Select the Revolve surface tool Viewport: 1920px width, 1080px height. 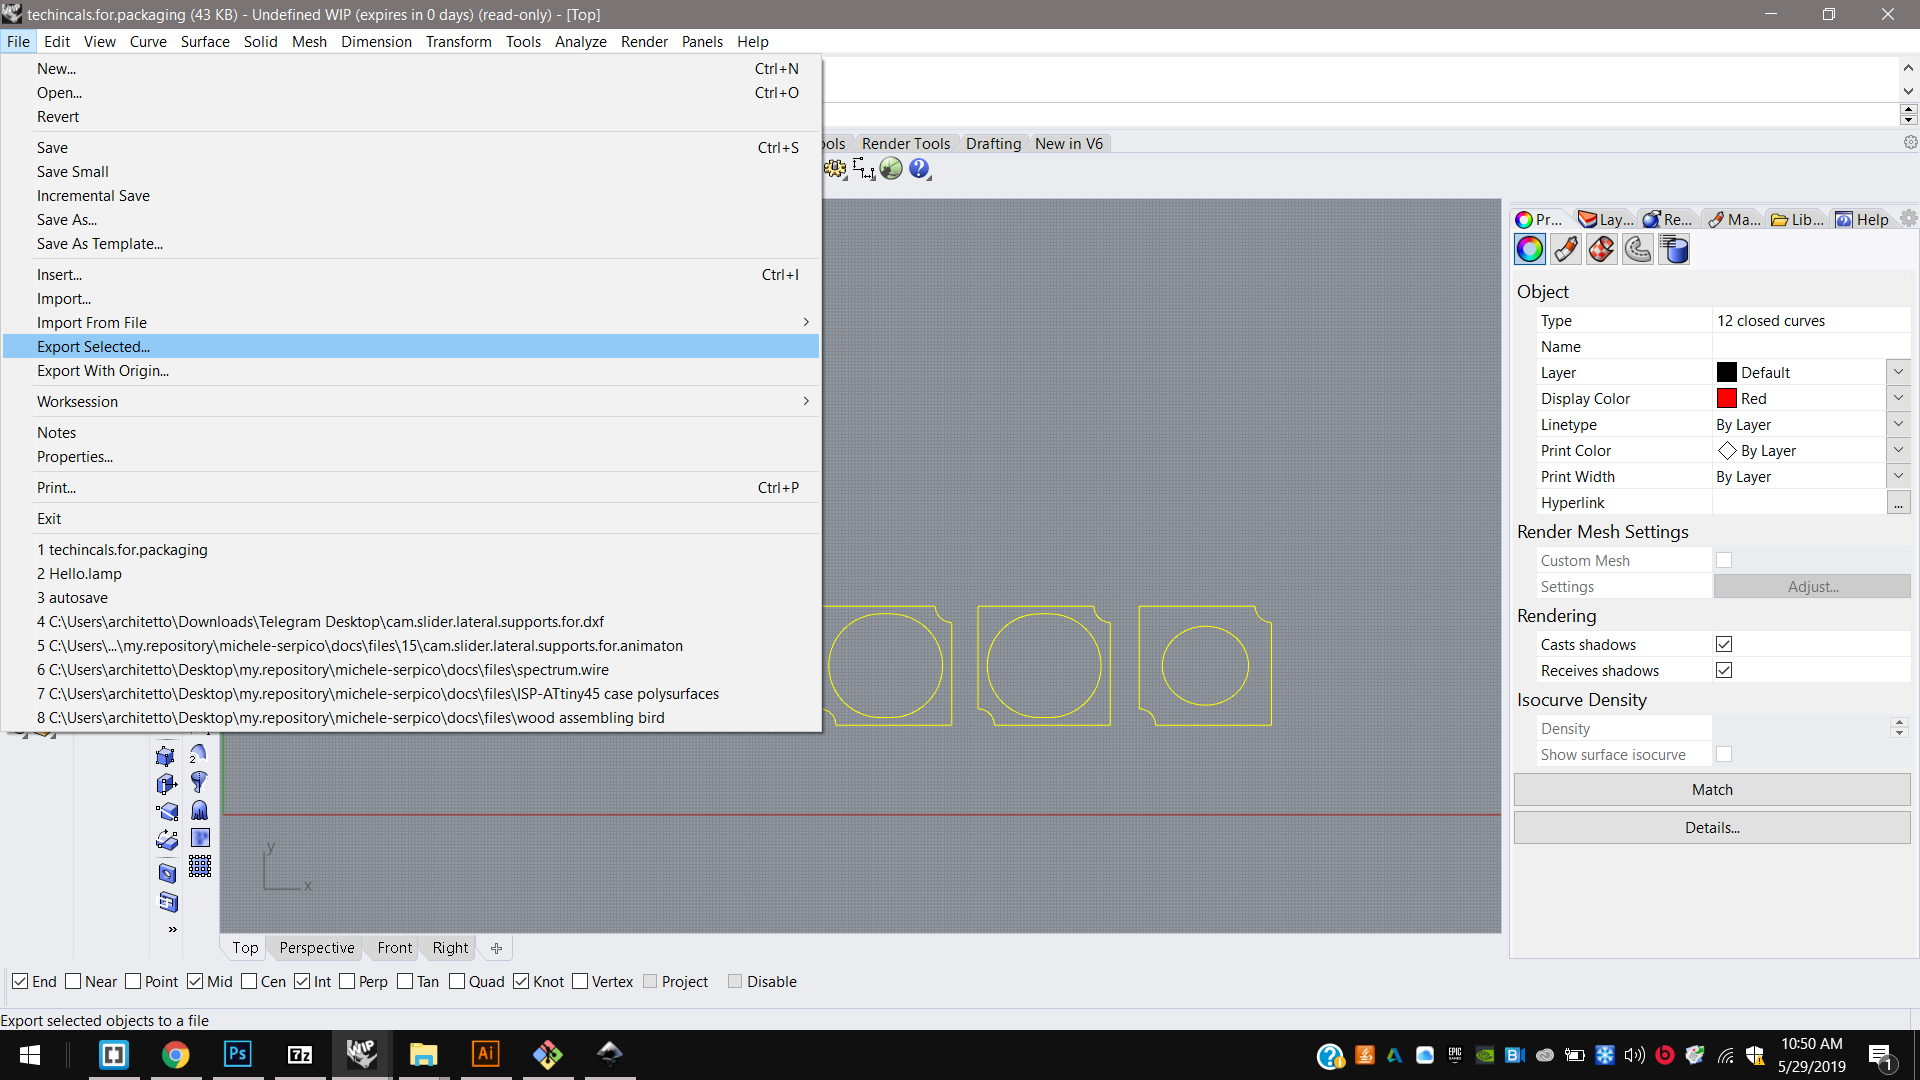tap(199, 782)
